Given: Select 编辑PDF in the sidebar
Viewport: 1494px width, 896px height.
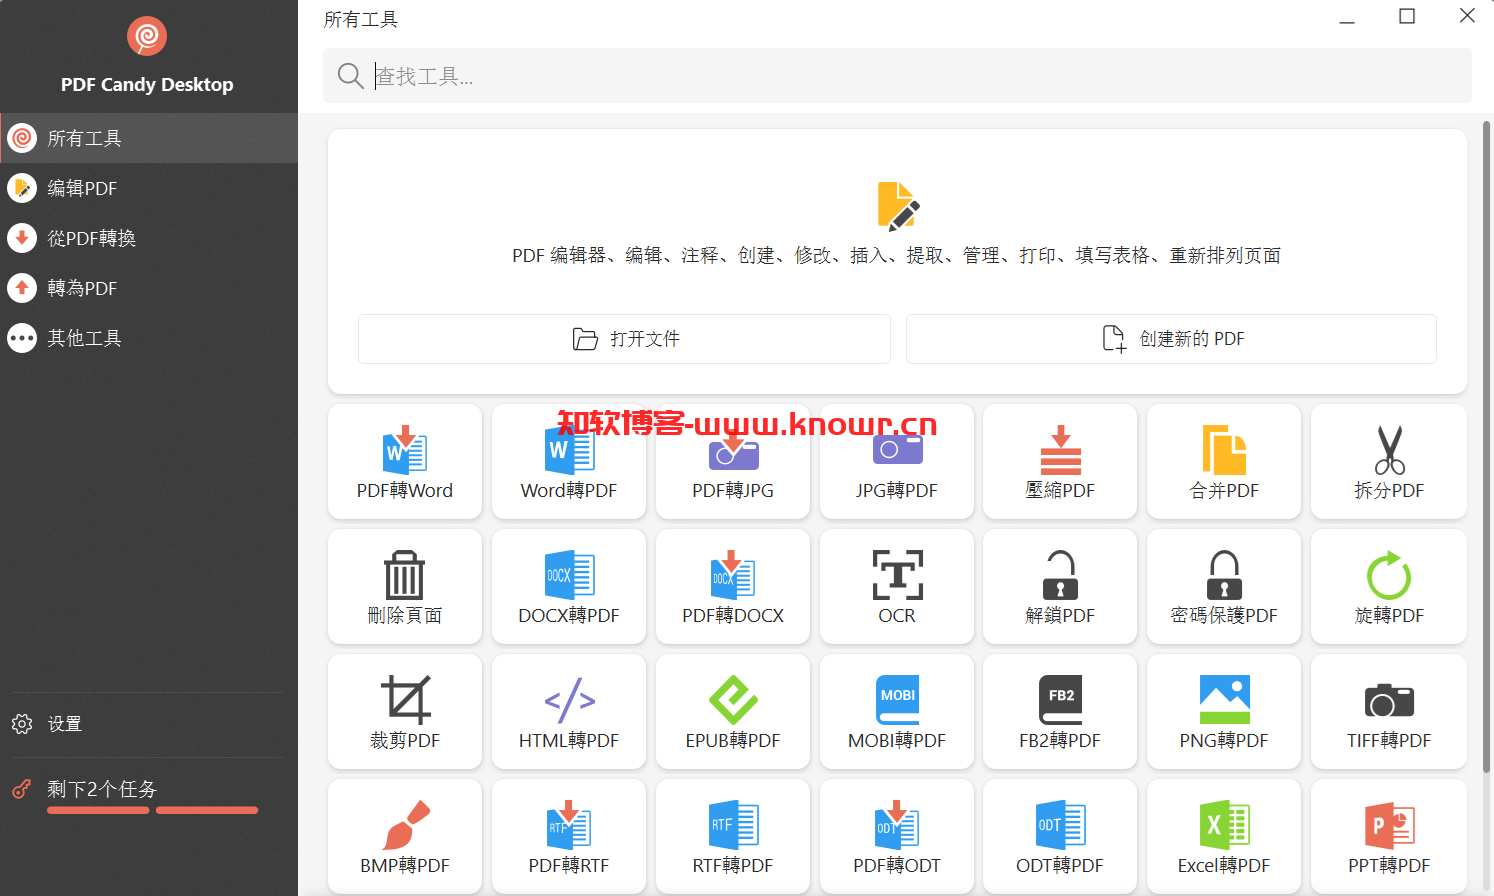Looking at the screenshot, I should coord(149,188).
